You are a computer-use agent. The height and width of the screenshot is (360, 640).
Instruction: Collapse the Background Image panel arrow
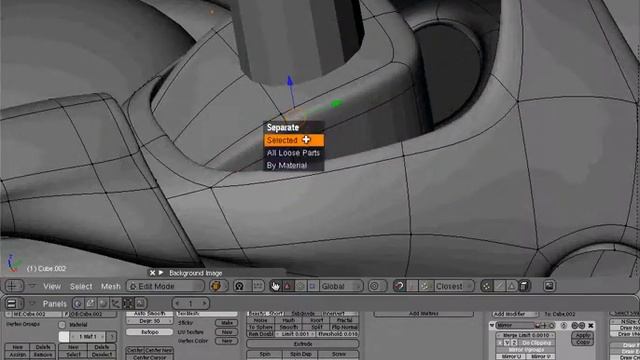point(161,273)
